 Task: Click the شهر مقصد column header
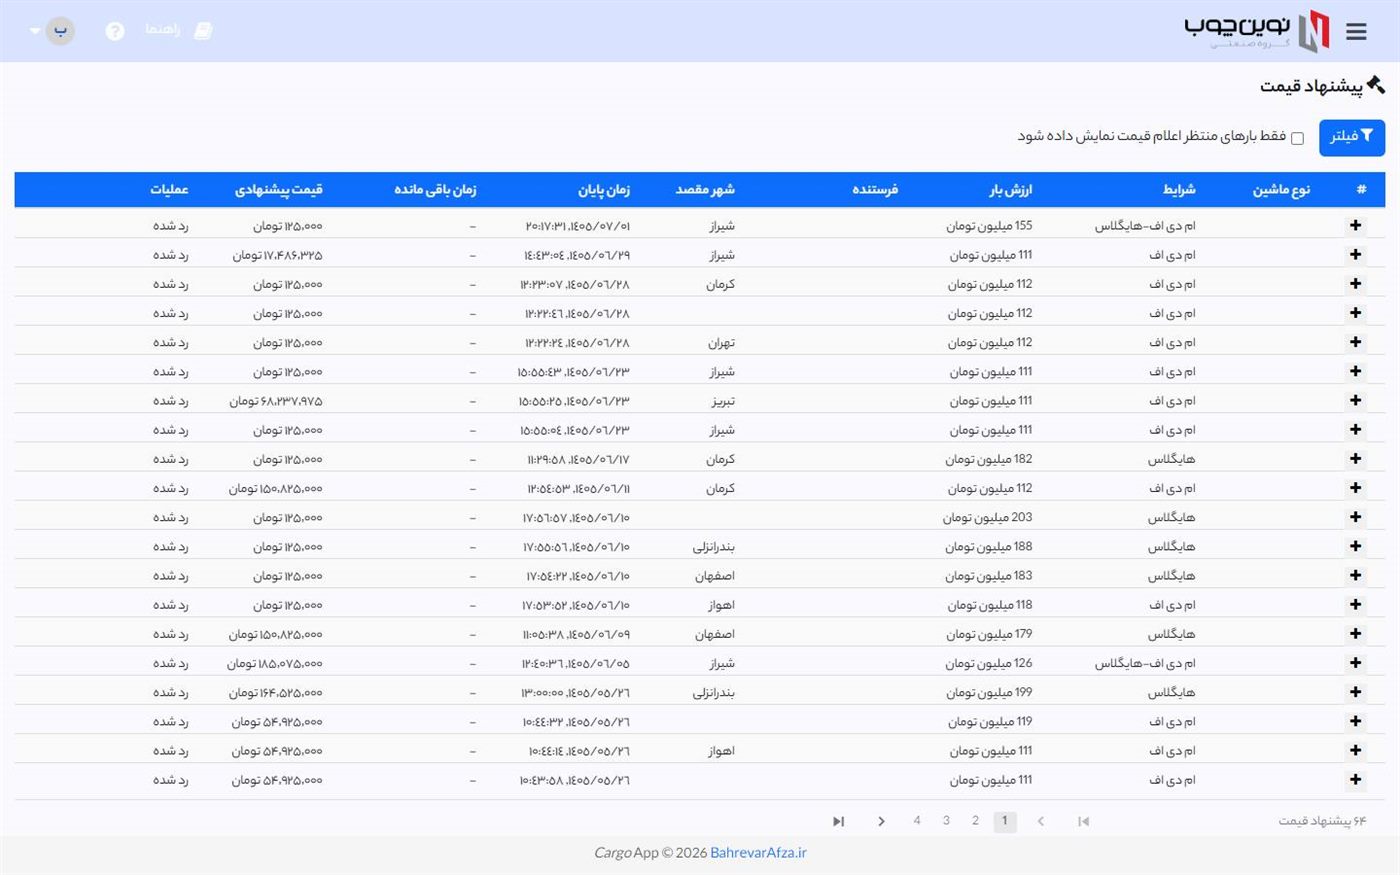[705, 190]
